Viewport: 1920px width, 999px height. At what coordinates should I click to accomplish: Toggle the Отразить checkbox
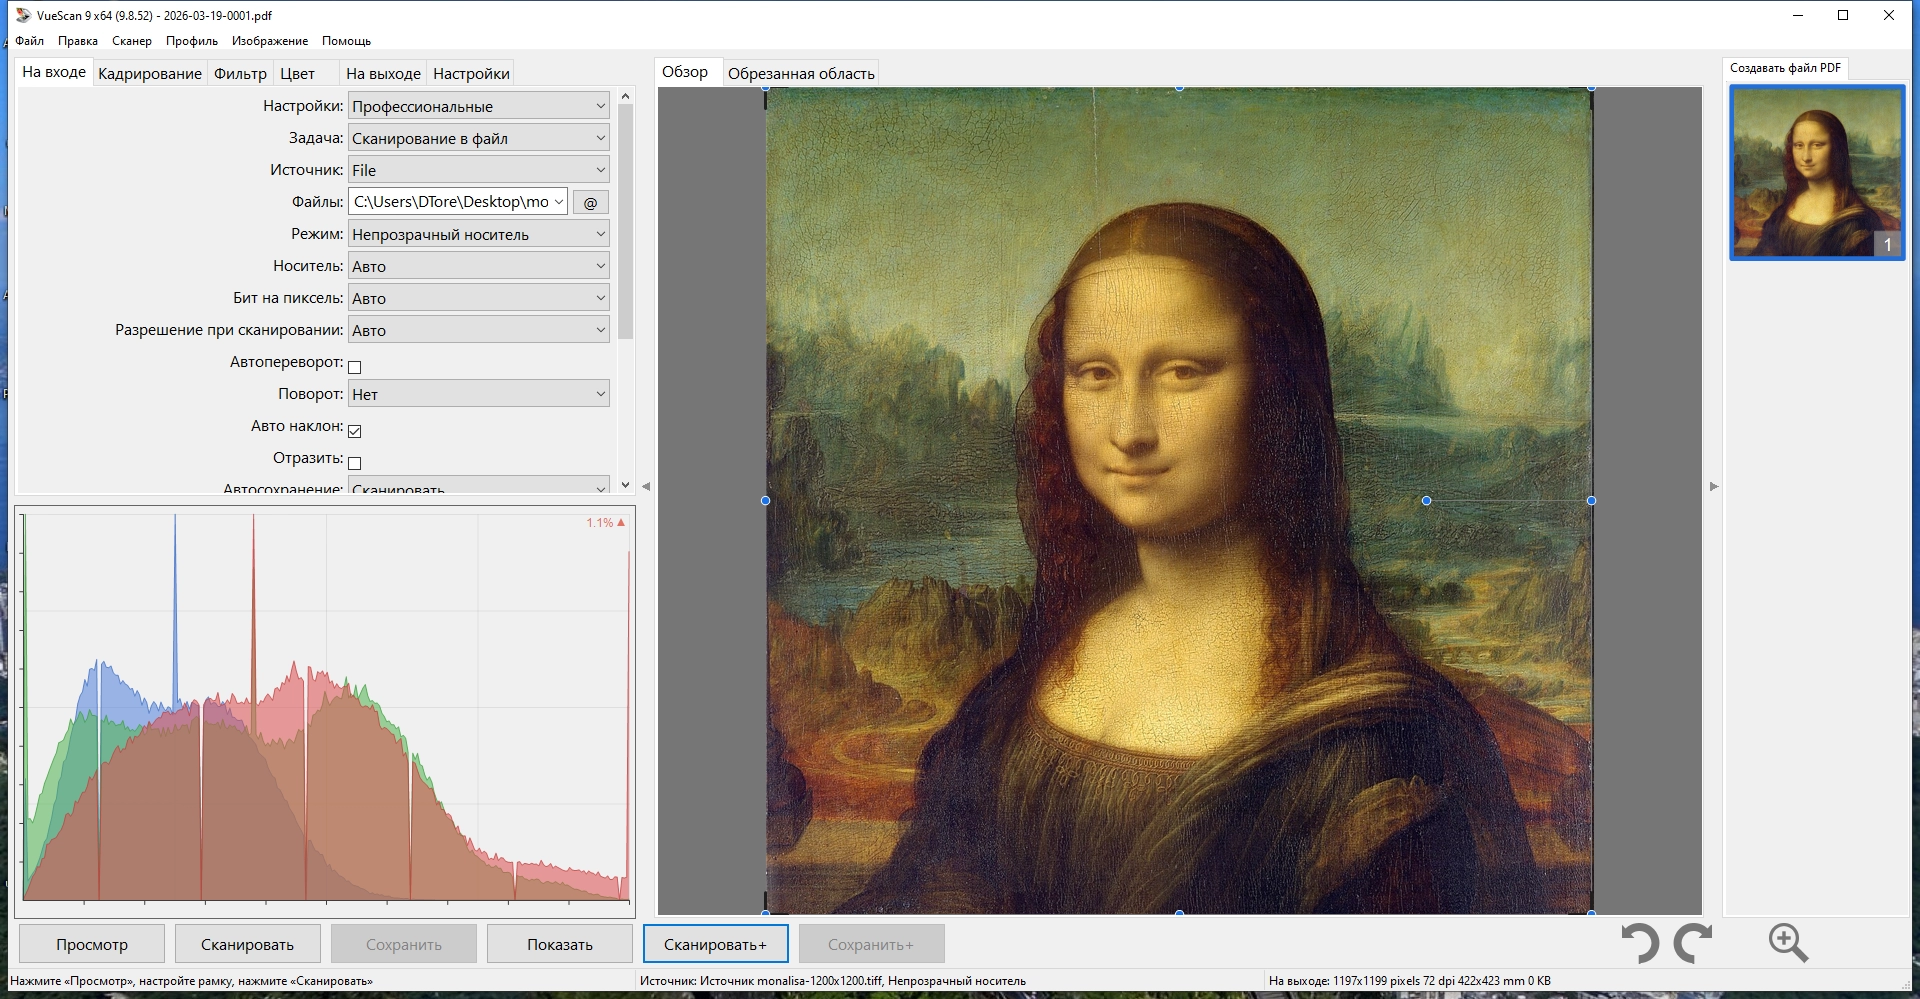355,463
